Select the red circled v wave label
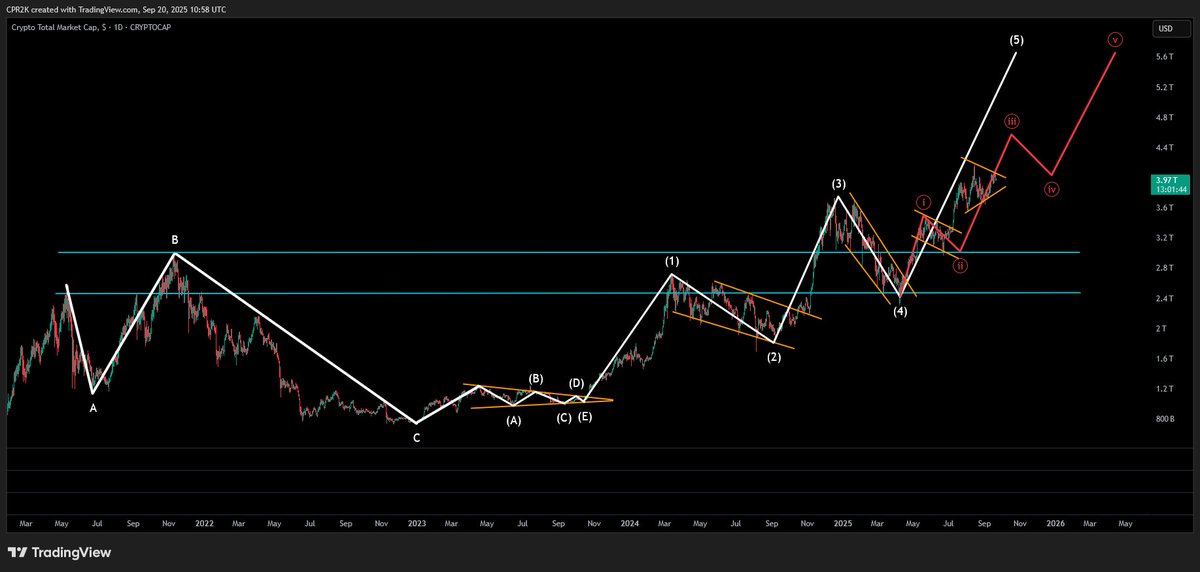 [x=1116, y=40]
